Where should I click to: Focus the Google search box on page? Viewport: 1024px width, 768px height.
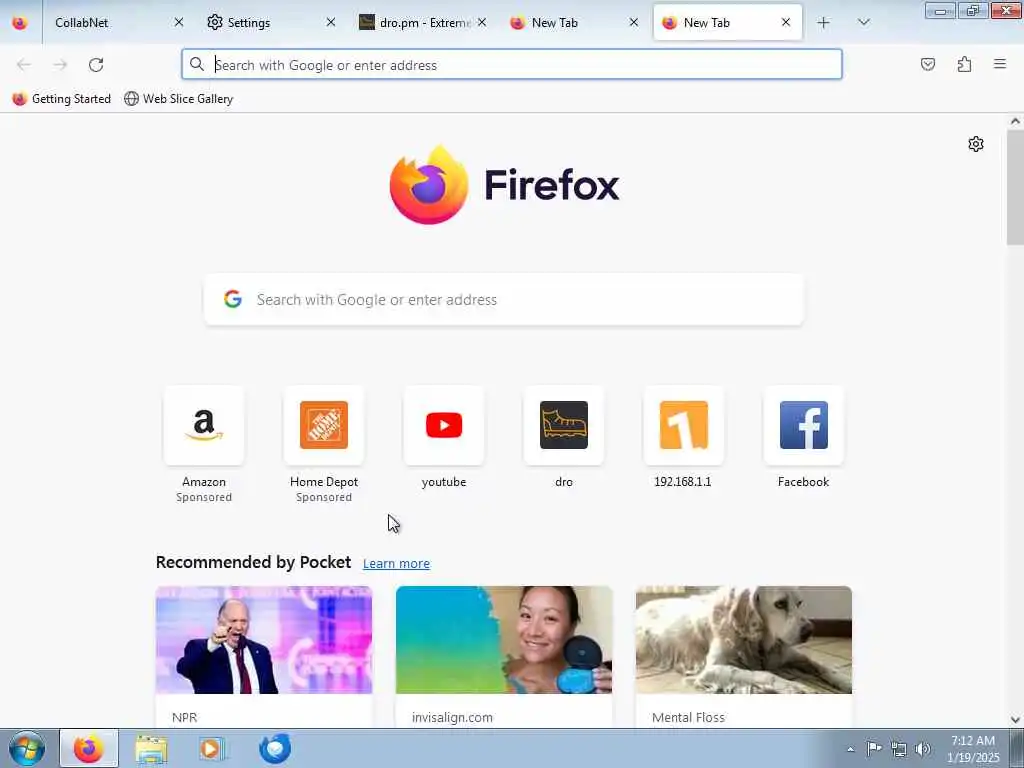(504, 300)
